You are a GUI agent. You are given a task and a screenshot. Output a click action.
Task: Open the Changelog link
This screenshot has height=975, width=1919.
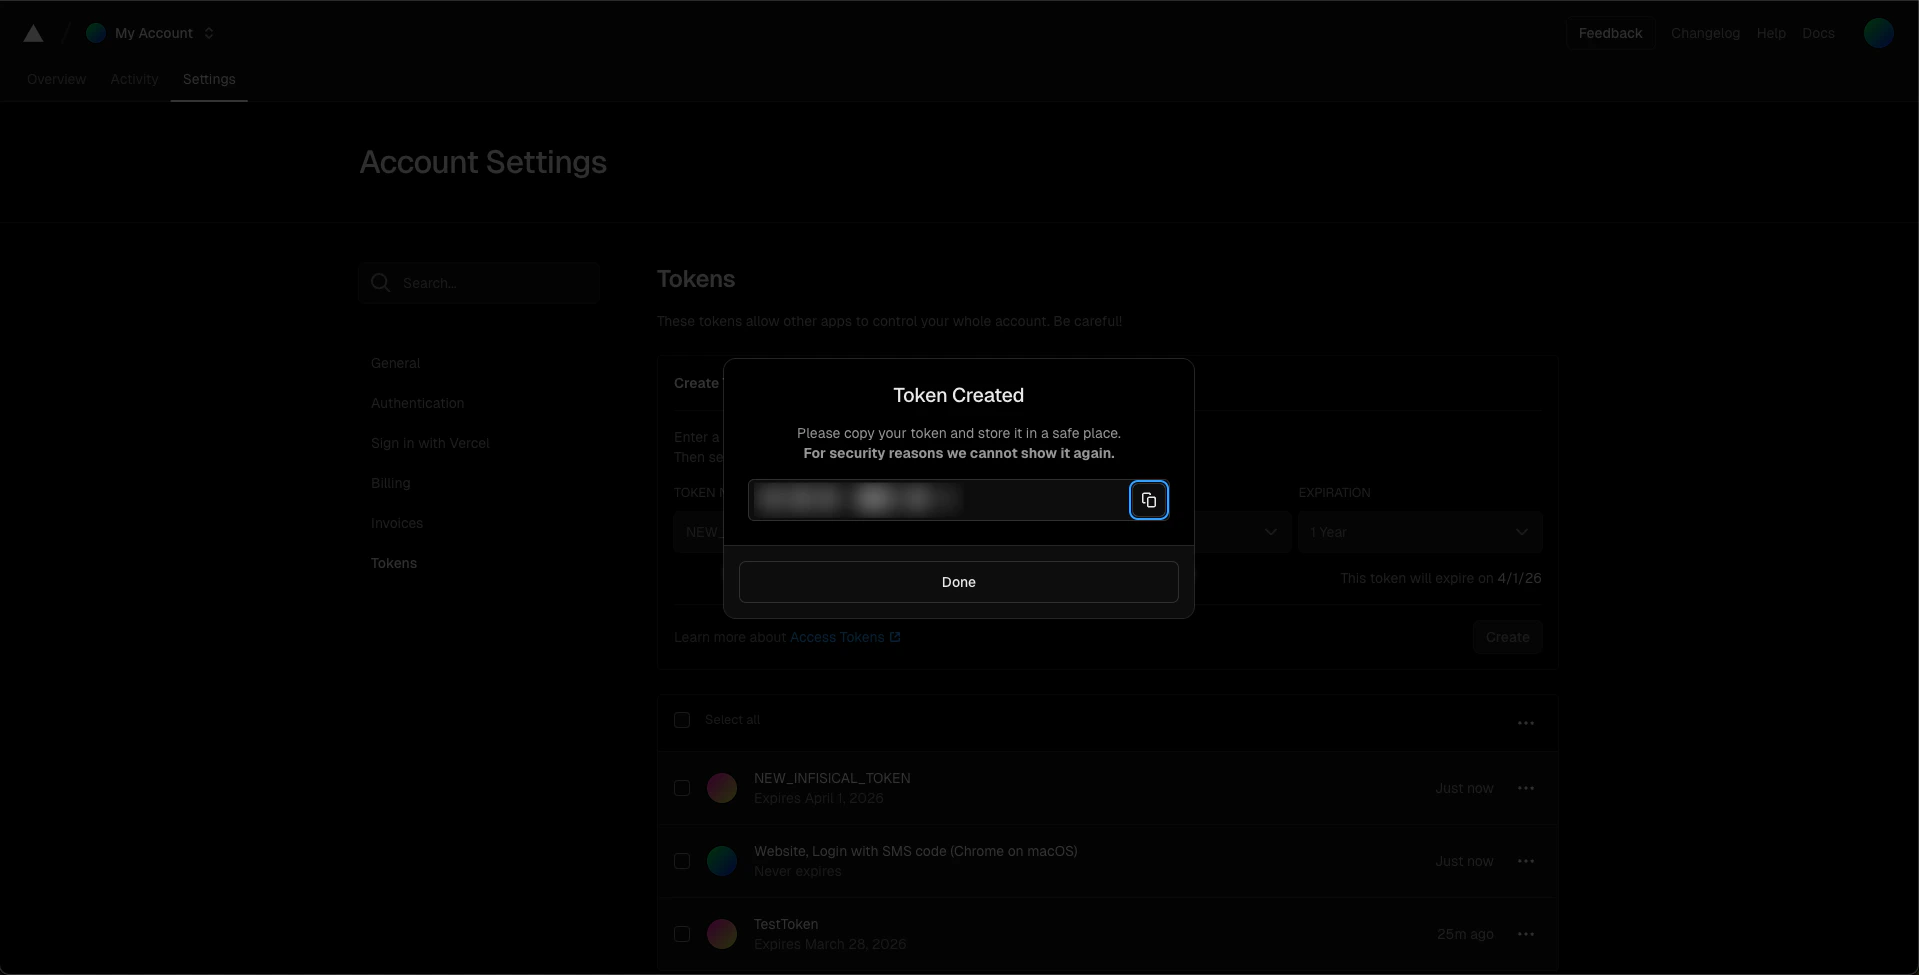click(1705, 33)
